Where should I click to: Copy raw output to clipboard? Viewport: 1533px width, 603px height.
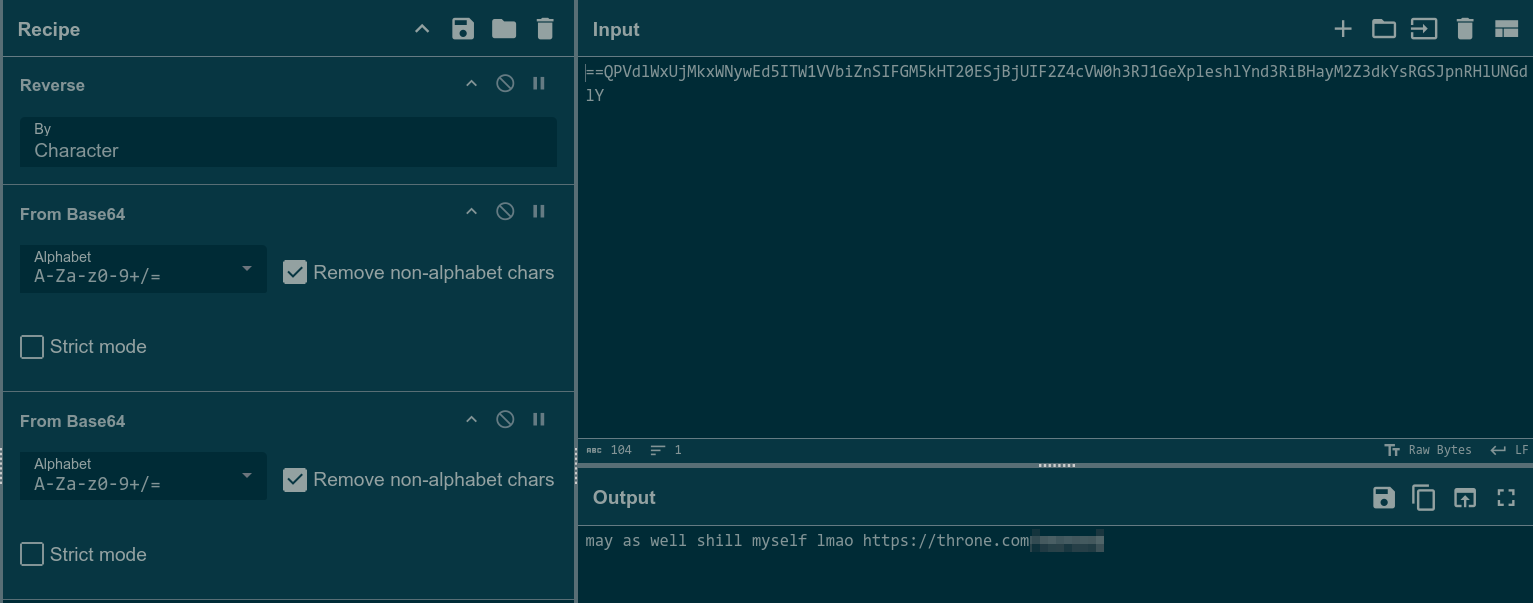pos(1424,497)
